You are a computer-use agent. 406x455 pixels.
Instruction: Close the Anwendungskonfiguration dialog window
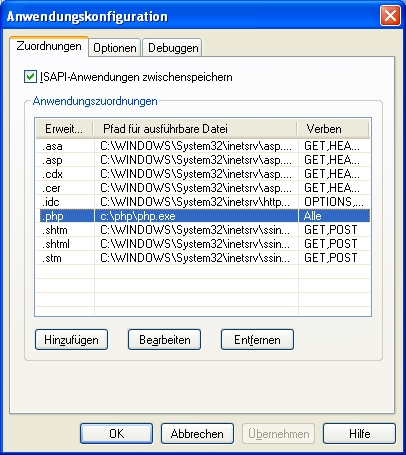pos(390,16)
